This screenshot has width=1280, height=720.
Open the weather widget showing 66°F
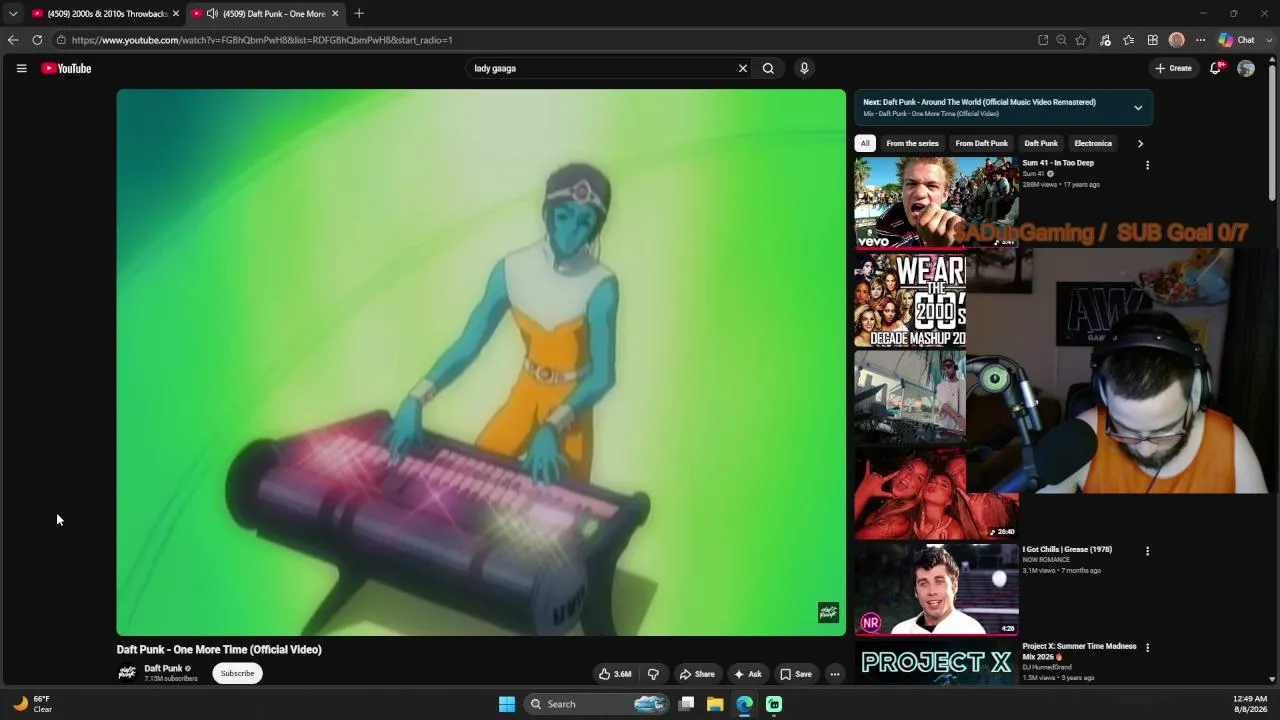tap(32, 704)
